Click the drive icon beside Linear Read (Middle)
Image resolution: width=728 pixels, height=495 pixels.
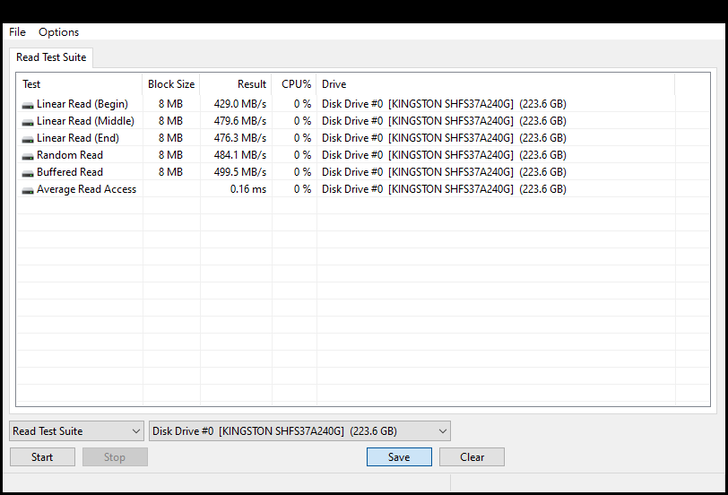pyautogui.click(x=28, y=122)
